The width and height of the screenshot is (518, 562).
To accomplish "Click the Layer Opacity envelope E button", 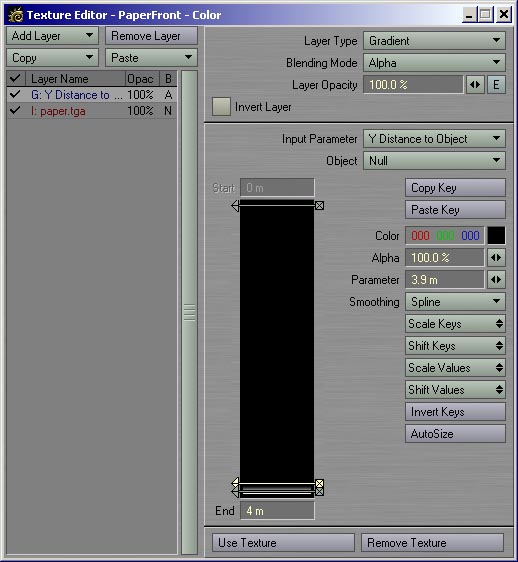I will click(496, 85).
